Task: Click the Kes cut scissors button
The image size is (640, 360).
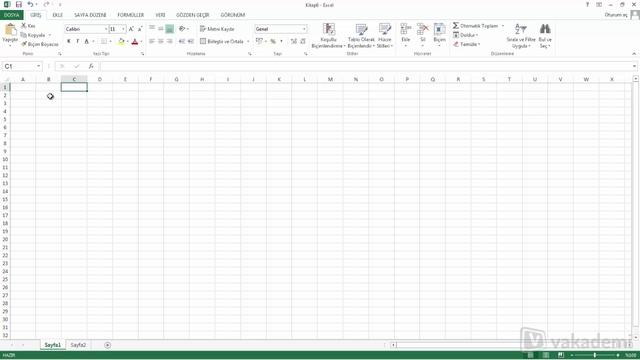Action: 29,26
